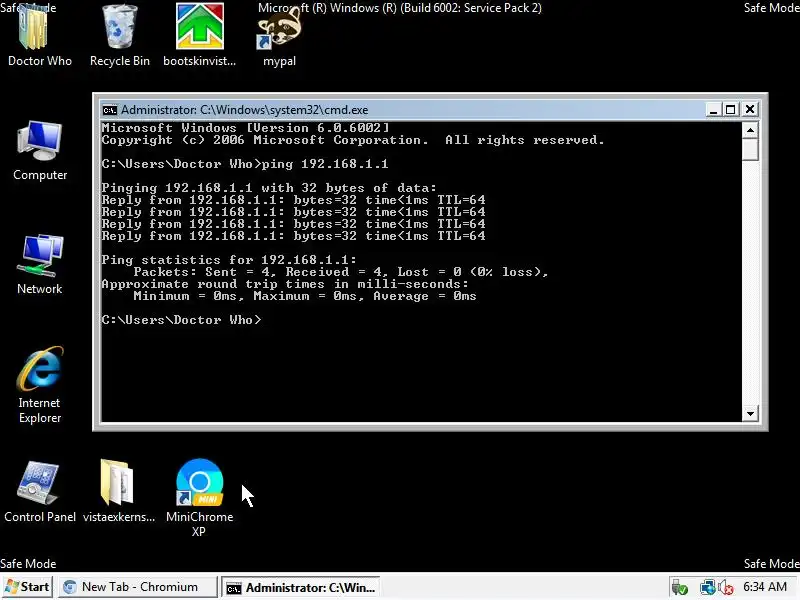Click the muted volume tray icon
This screenshot has height=600, width=800.
726,588
